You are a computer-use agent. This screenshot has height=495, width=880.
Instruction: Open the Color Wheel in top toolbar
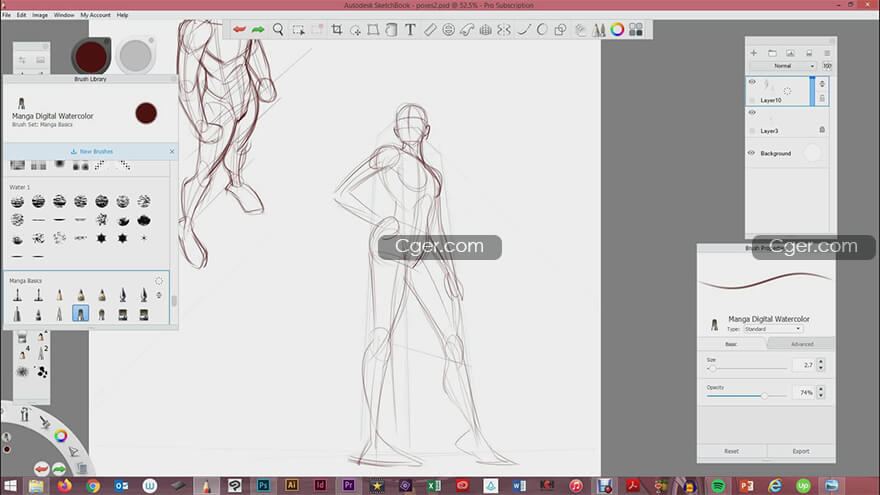click(x=617, y=29)
